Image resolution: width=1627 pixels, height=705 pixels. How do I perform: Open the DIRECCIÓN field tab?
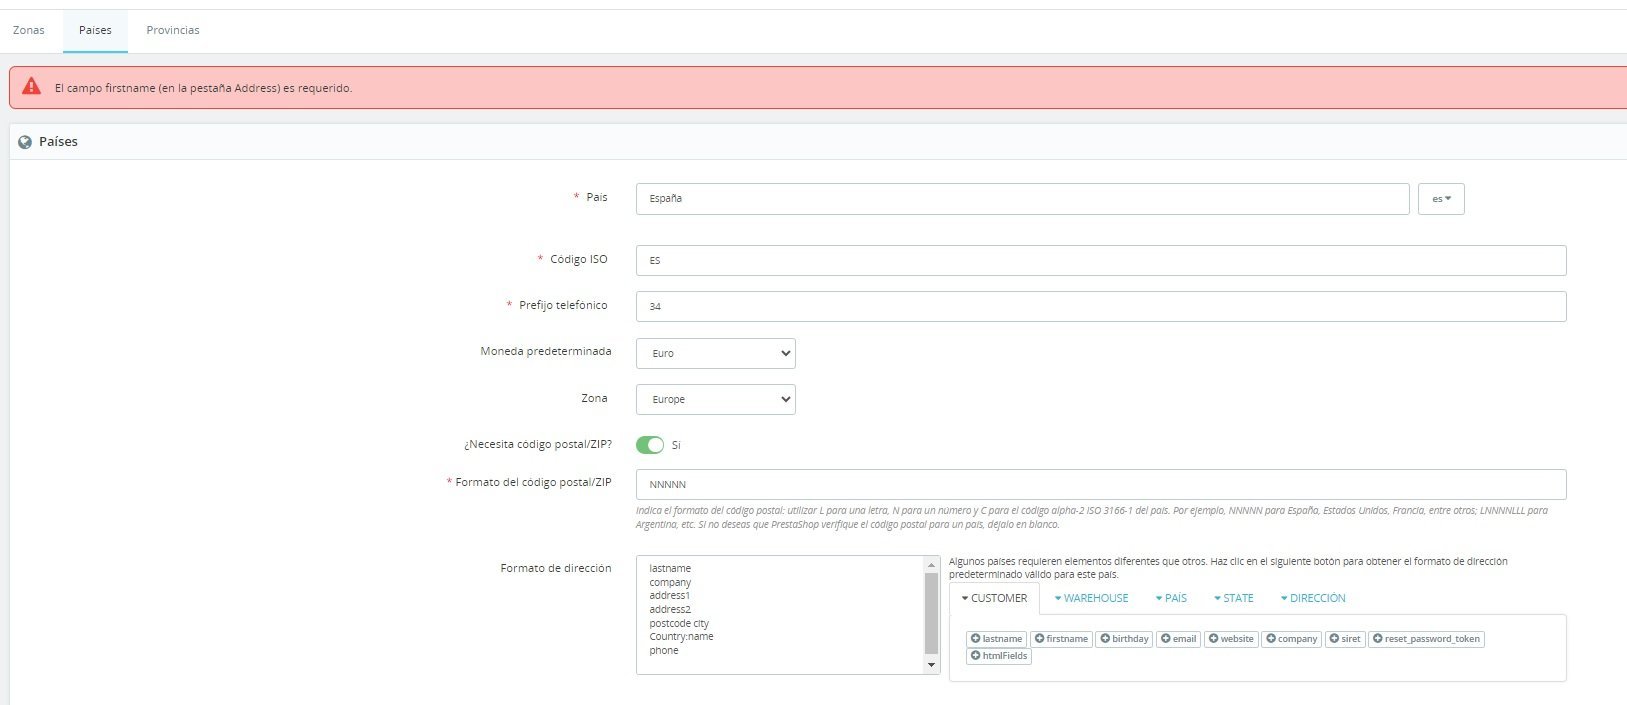point(1313,598)
